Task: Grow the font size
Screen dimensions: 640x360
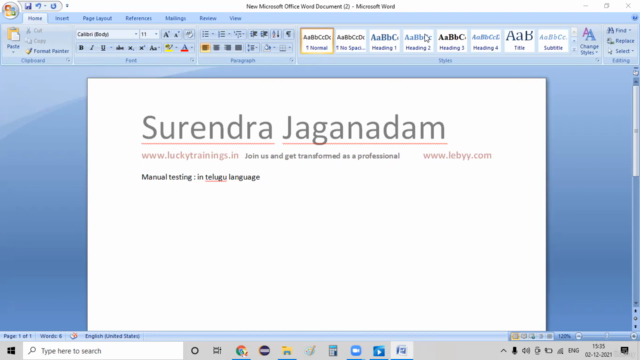Action: point(166,34)
